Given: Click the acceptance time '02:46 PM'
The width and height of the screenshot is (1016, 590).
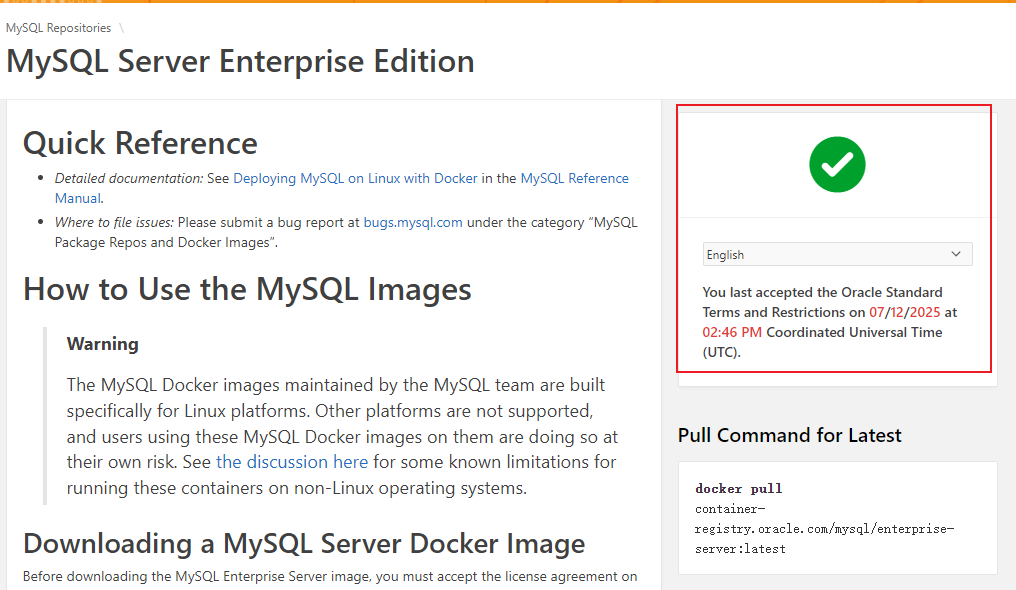Looking at the screenshot, I should pos(732,332).
